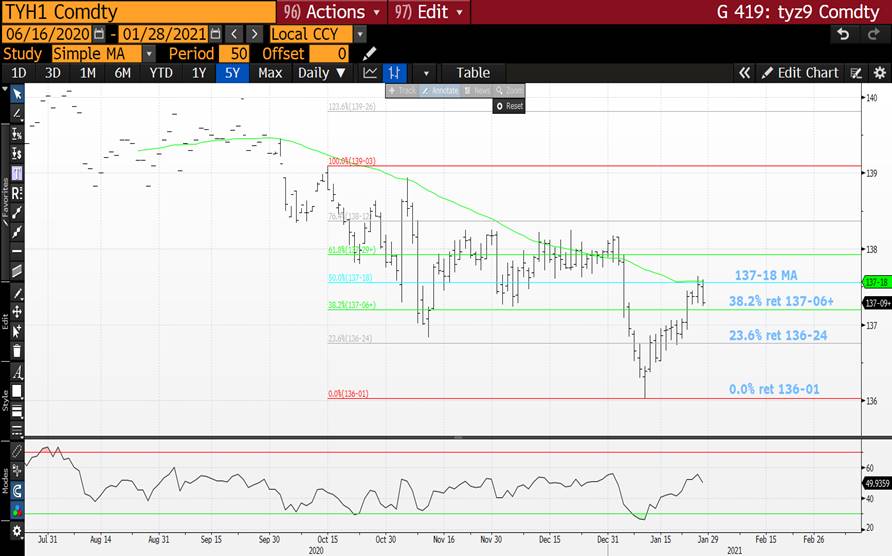Open calendar picker for start date

tap(98, 34)
